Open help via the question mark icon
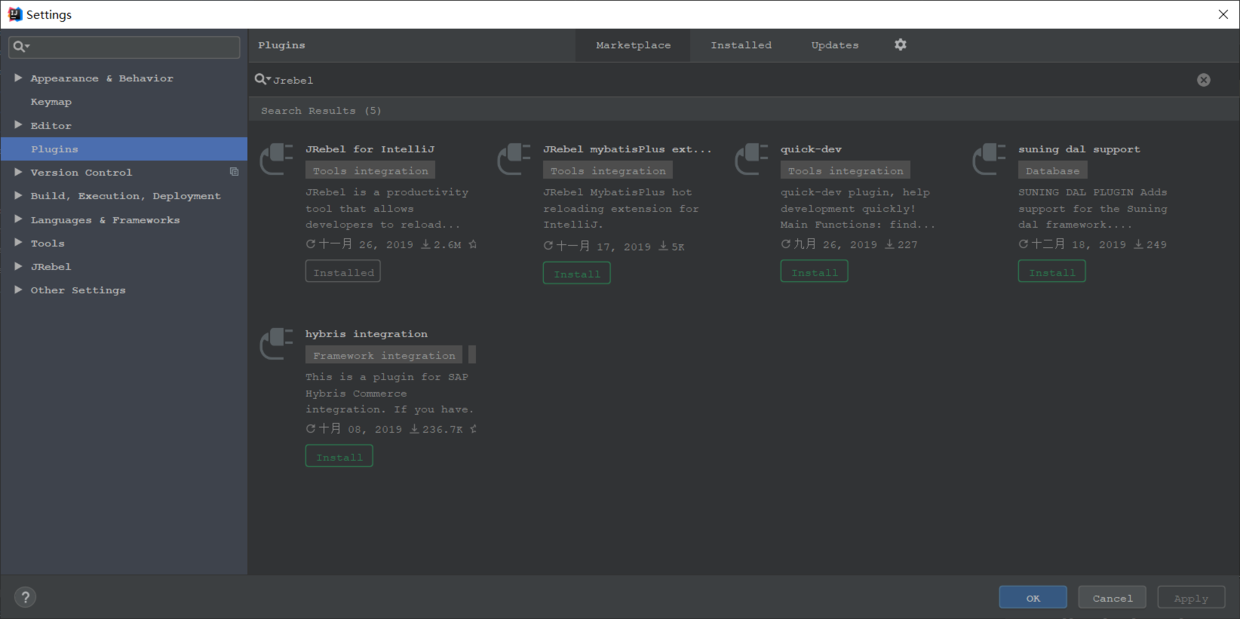This screenshot has width=1240, height=619. pyautogui.click(x=26, y=597)
